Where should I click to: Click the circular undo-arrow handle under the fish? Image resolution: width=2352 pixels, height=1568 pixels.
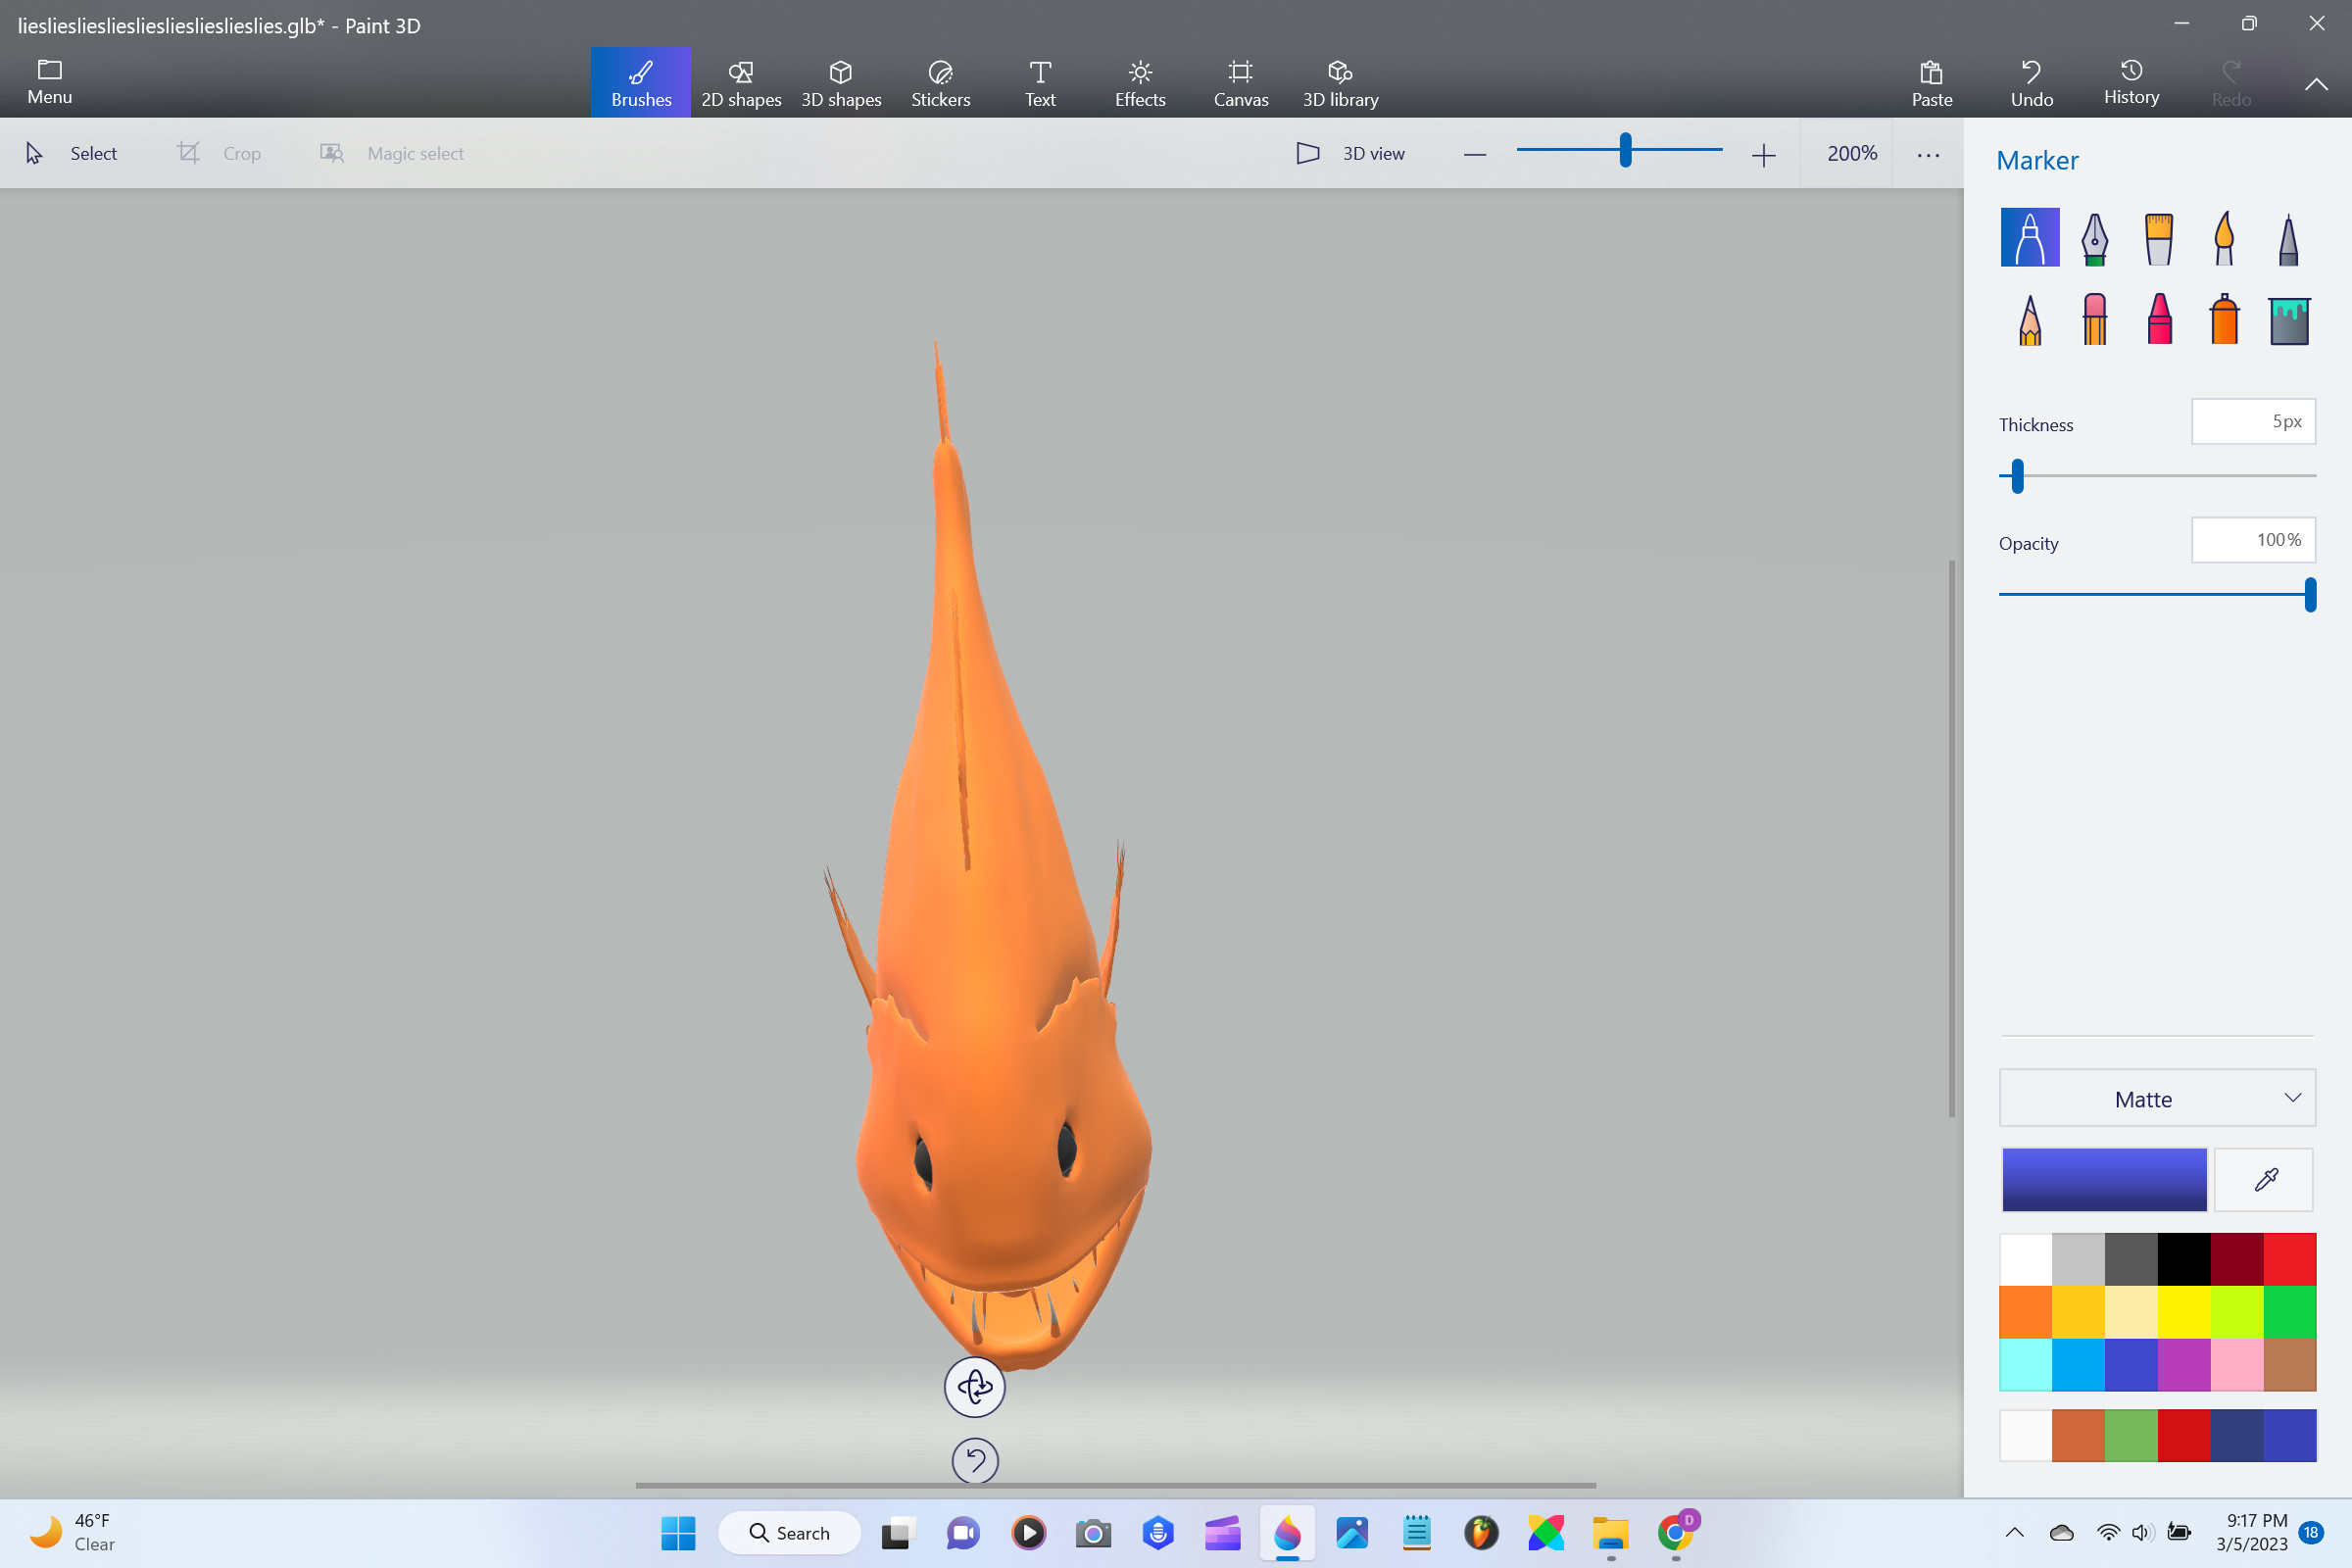(974, 1461)
